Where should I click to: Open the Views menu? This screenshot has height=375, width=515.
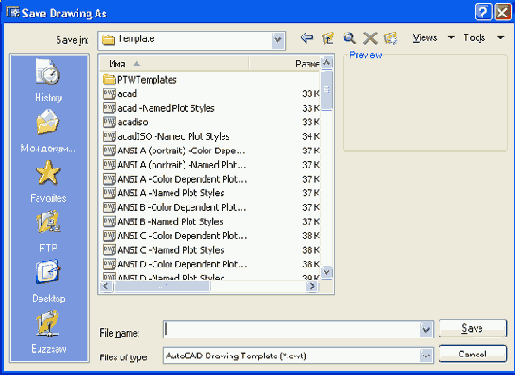(x=433, y=38)
